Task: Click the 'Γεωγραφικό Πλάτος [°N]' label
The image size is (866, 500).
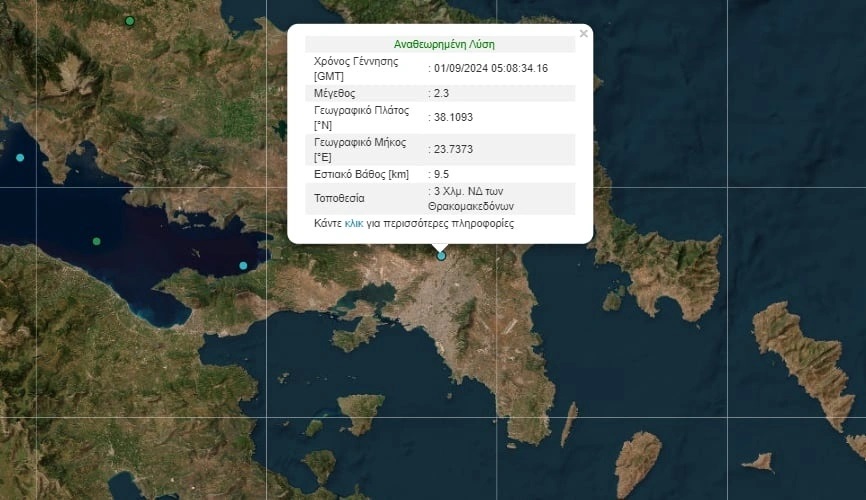Action: (x=360, y=118)
